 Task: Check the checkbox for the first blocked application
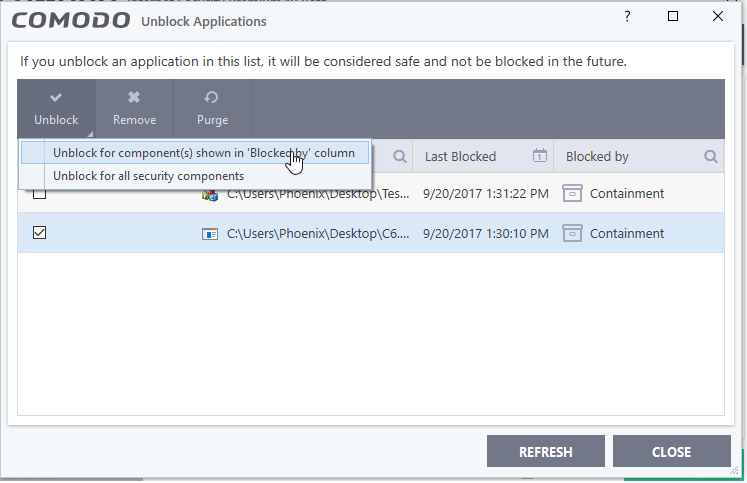pyautogui.click(x=40, y=193)
